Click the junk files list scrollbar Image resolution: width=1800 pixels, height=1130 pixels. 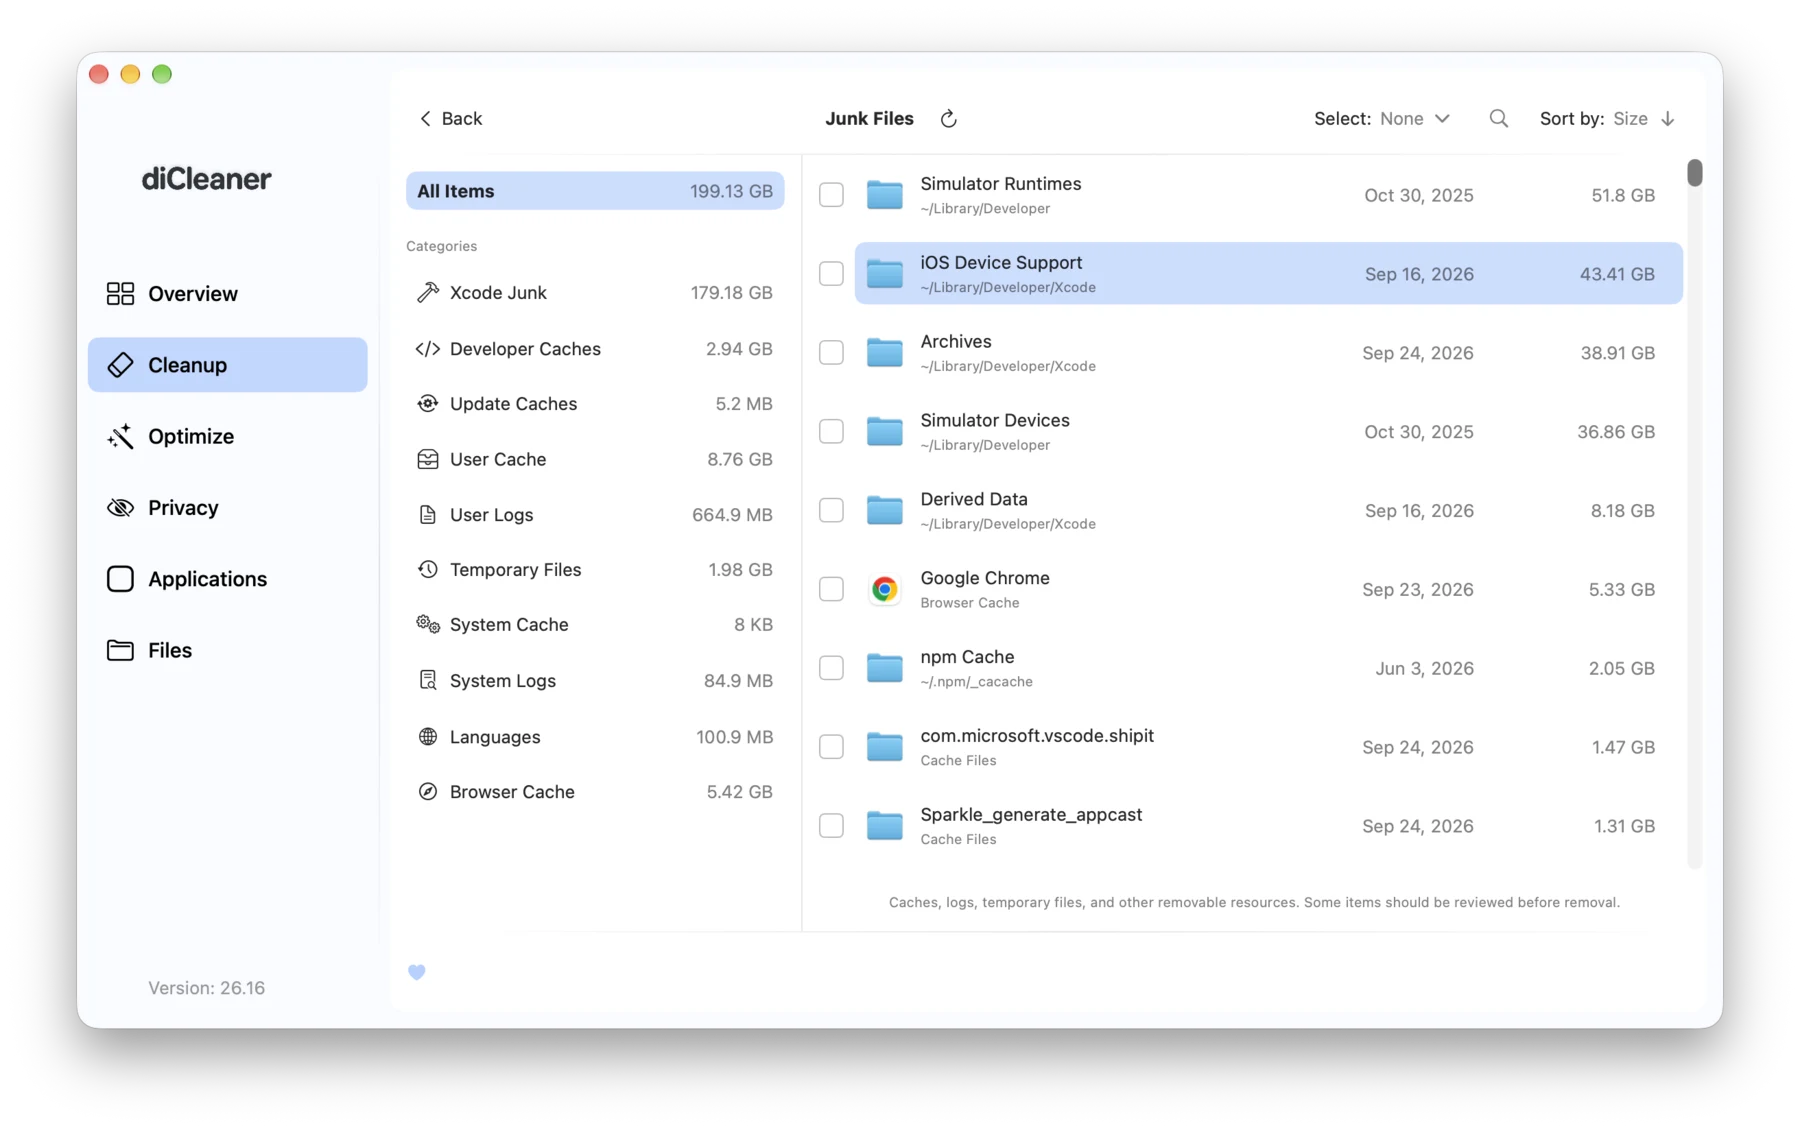pos(1694,173)
